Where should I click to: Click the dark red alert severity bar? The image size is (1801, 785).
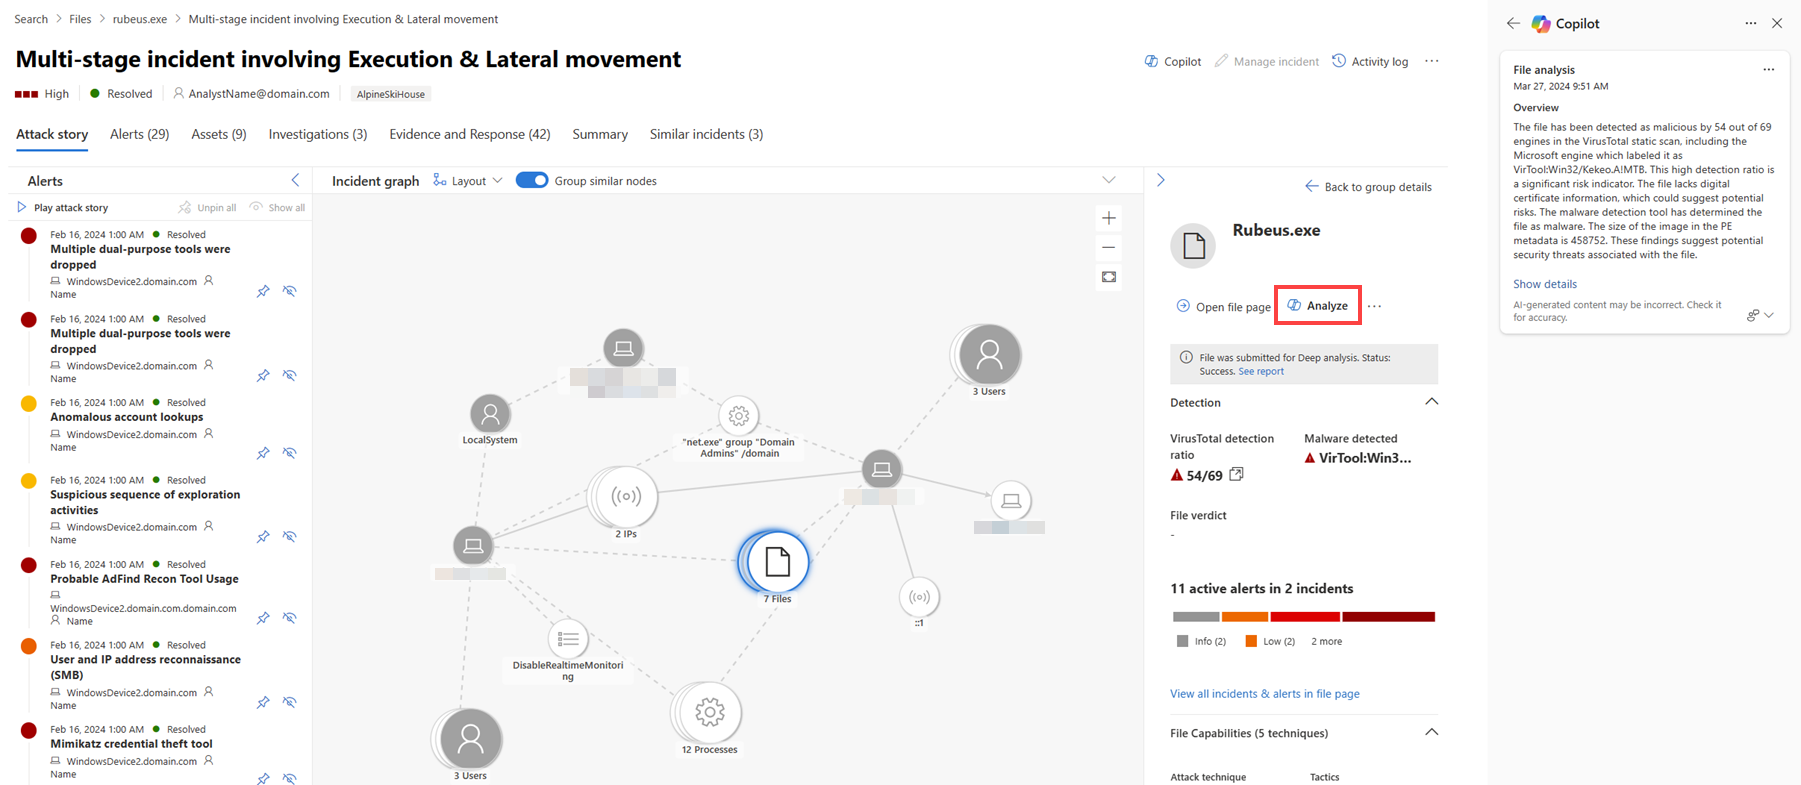[x=1388, y=617]
